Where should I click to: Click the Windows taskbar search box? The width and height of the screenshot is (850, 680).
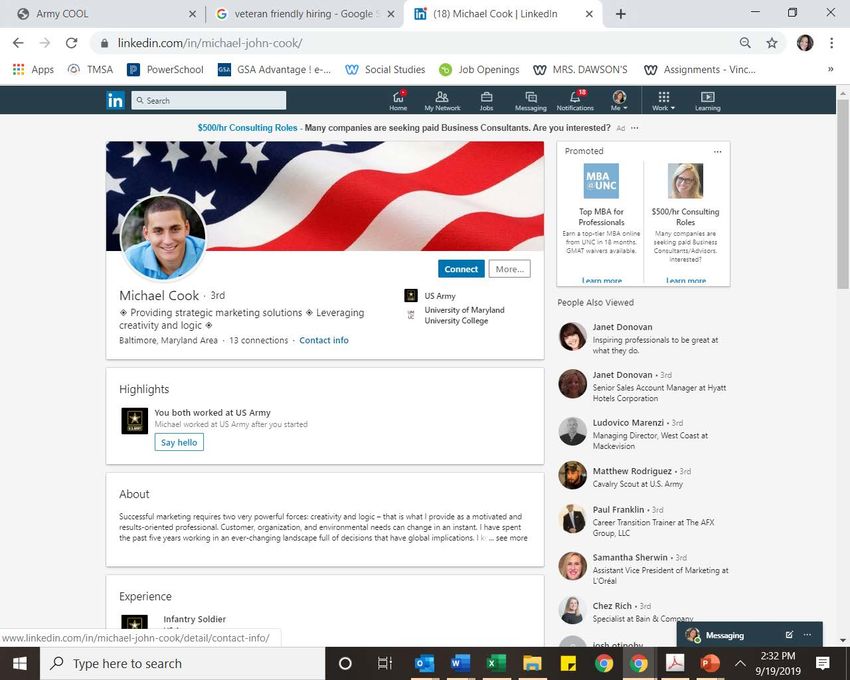tap(183, 663)
